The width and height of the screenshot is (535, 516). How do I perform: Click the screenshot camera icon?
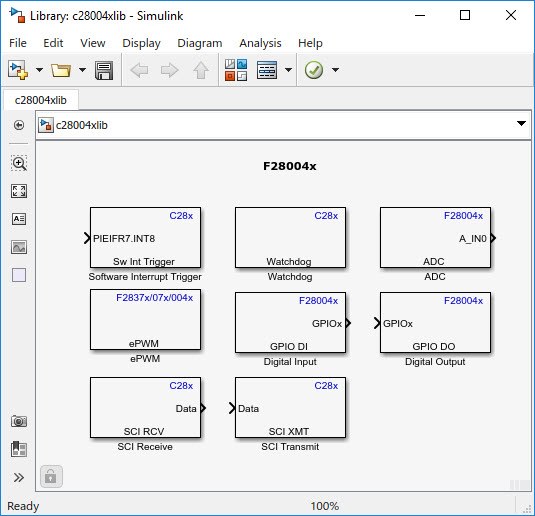(19, 421)
